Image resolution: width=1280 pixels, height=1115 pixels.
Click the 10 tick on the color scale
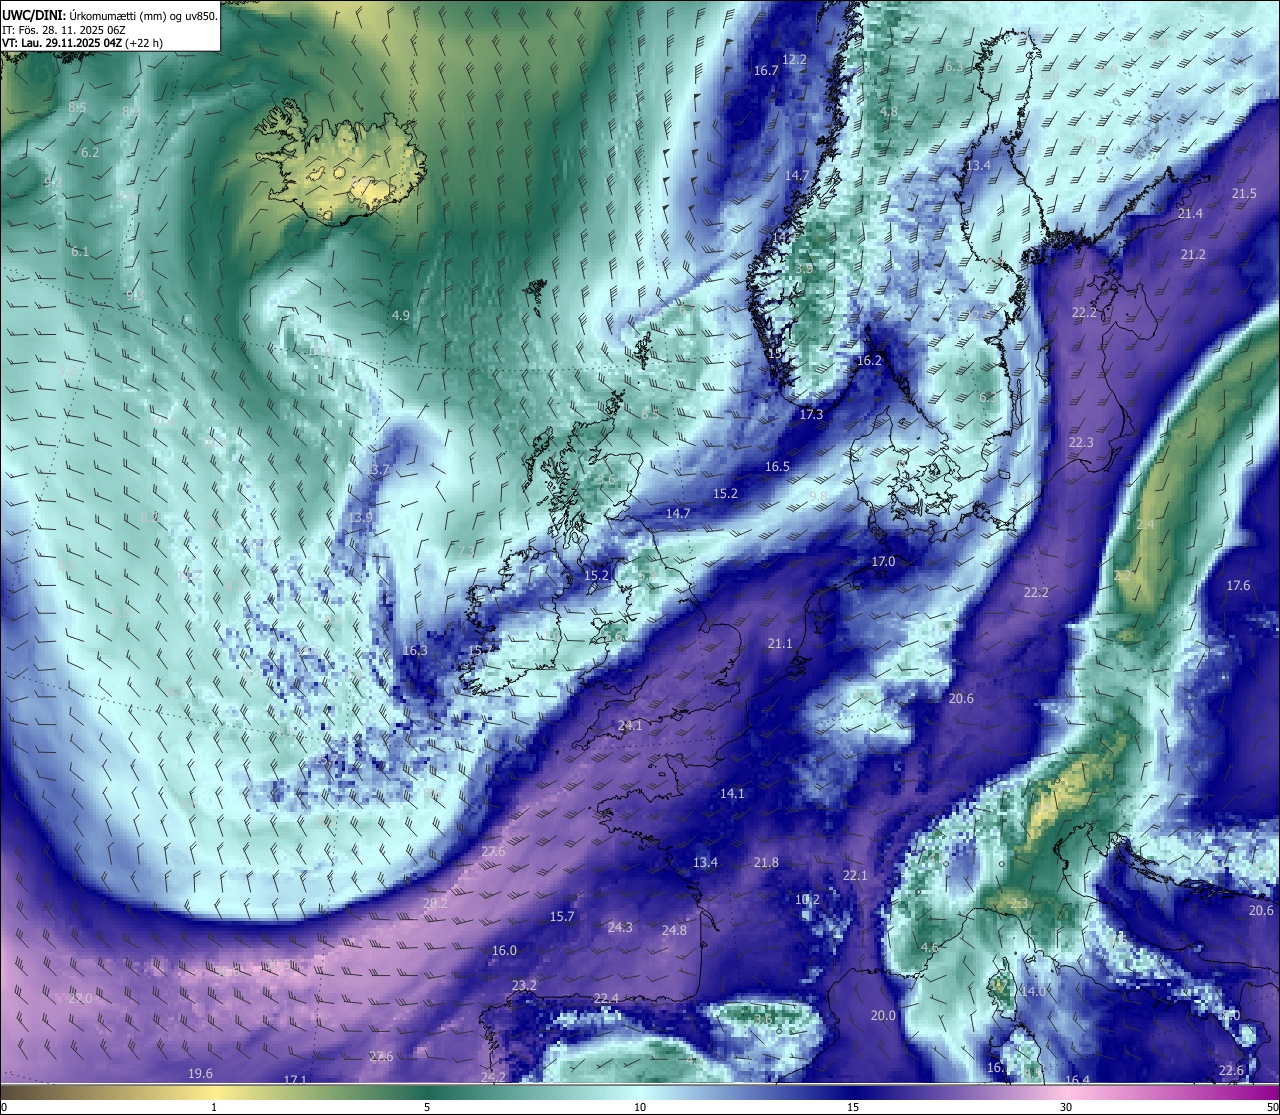(640, 1107)
